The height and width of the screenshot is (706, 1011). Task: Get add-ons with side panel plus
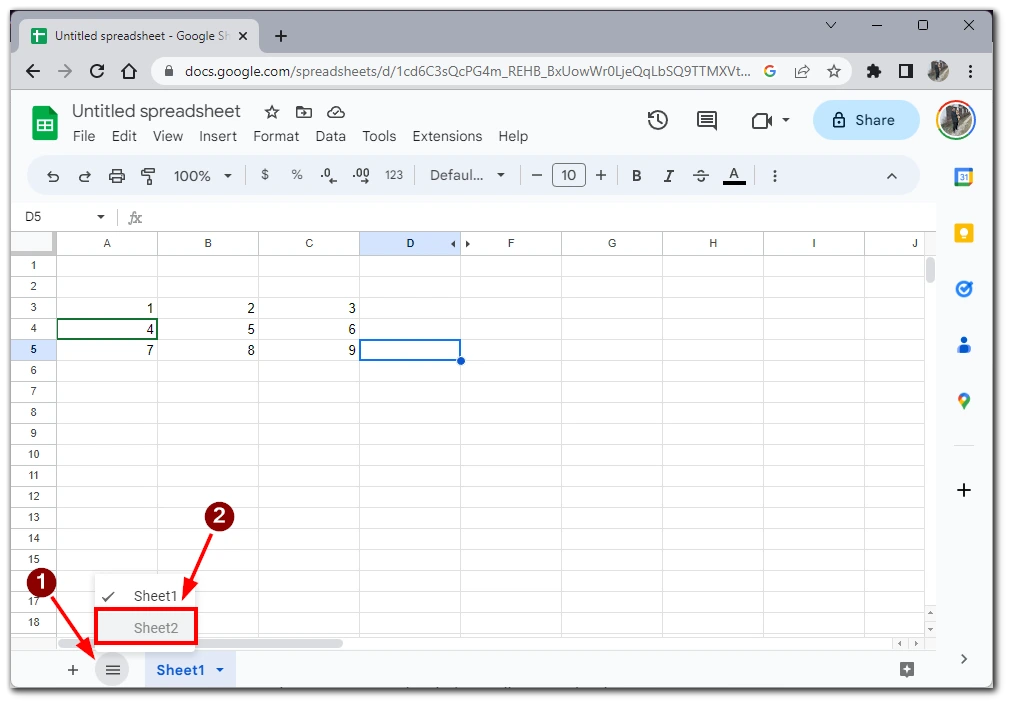click(x=963, y=490)
